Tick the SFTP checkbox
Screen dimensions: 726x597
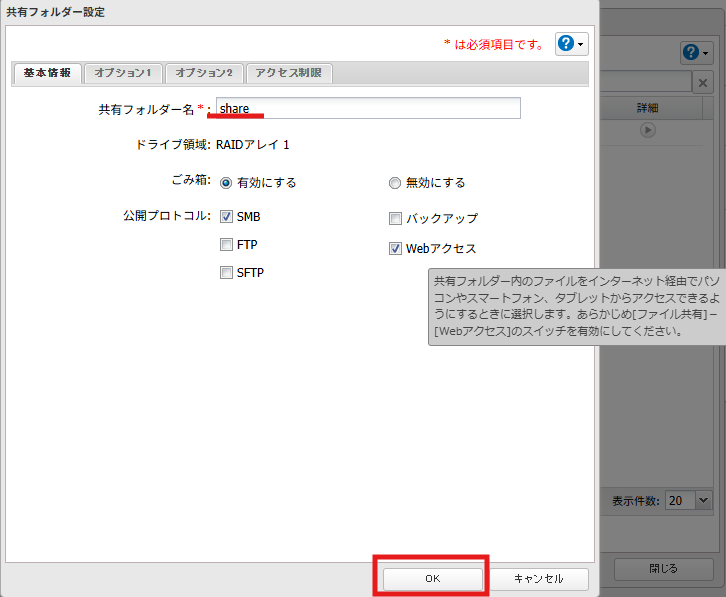point(226,272)
